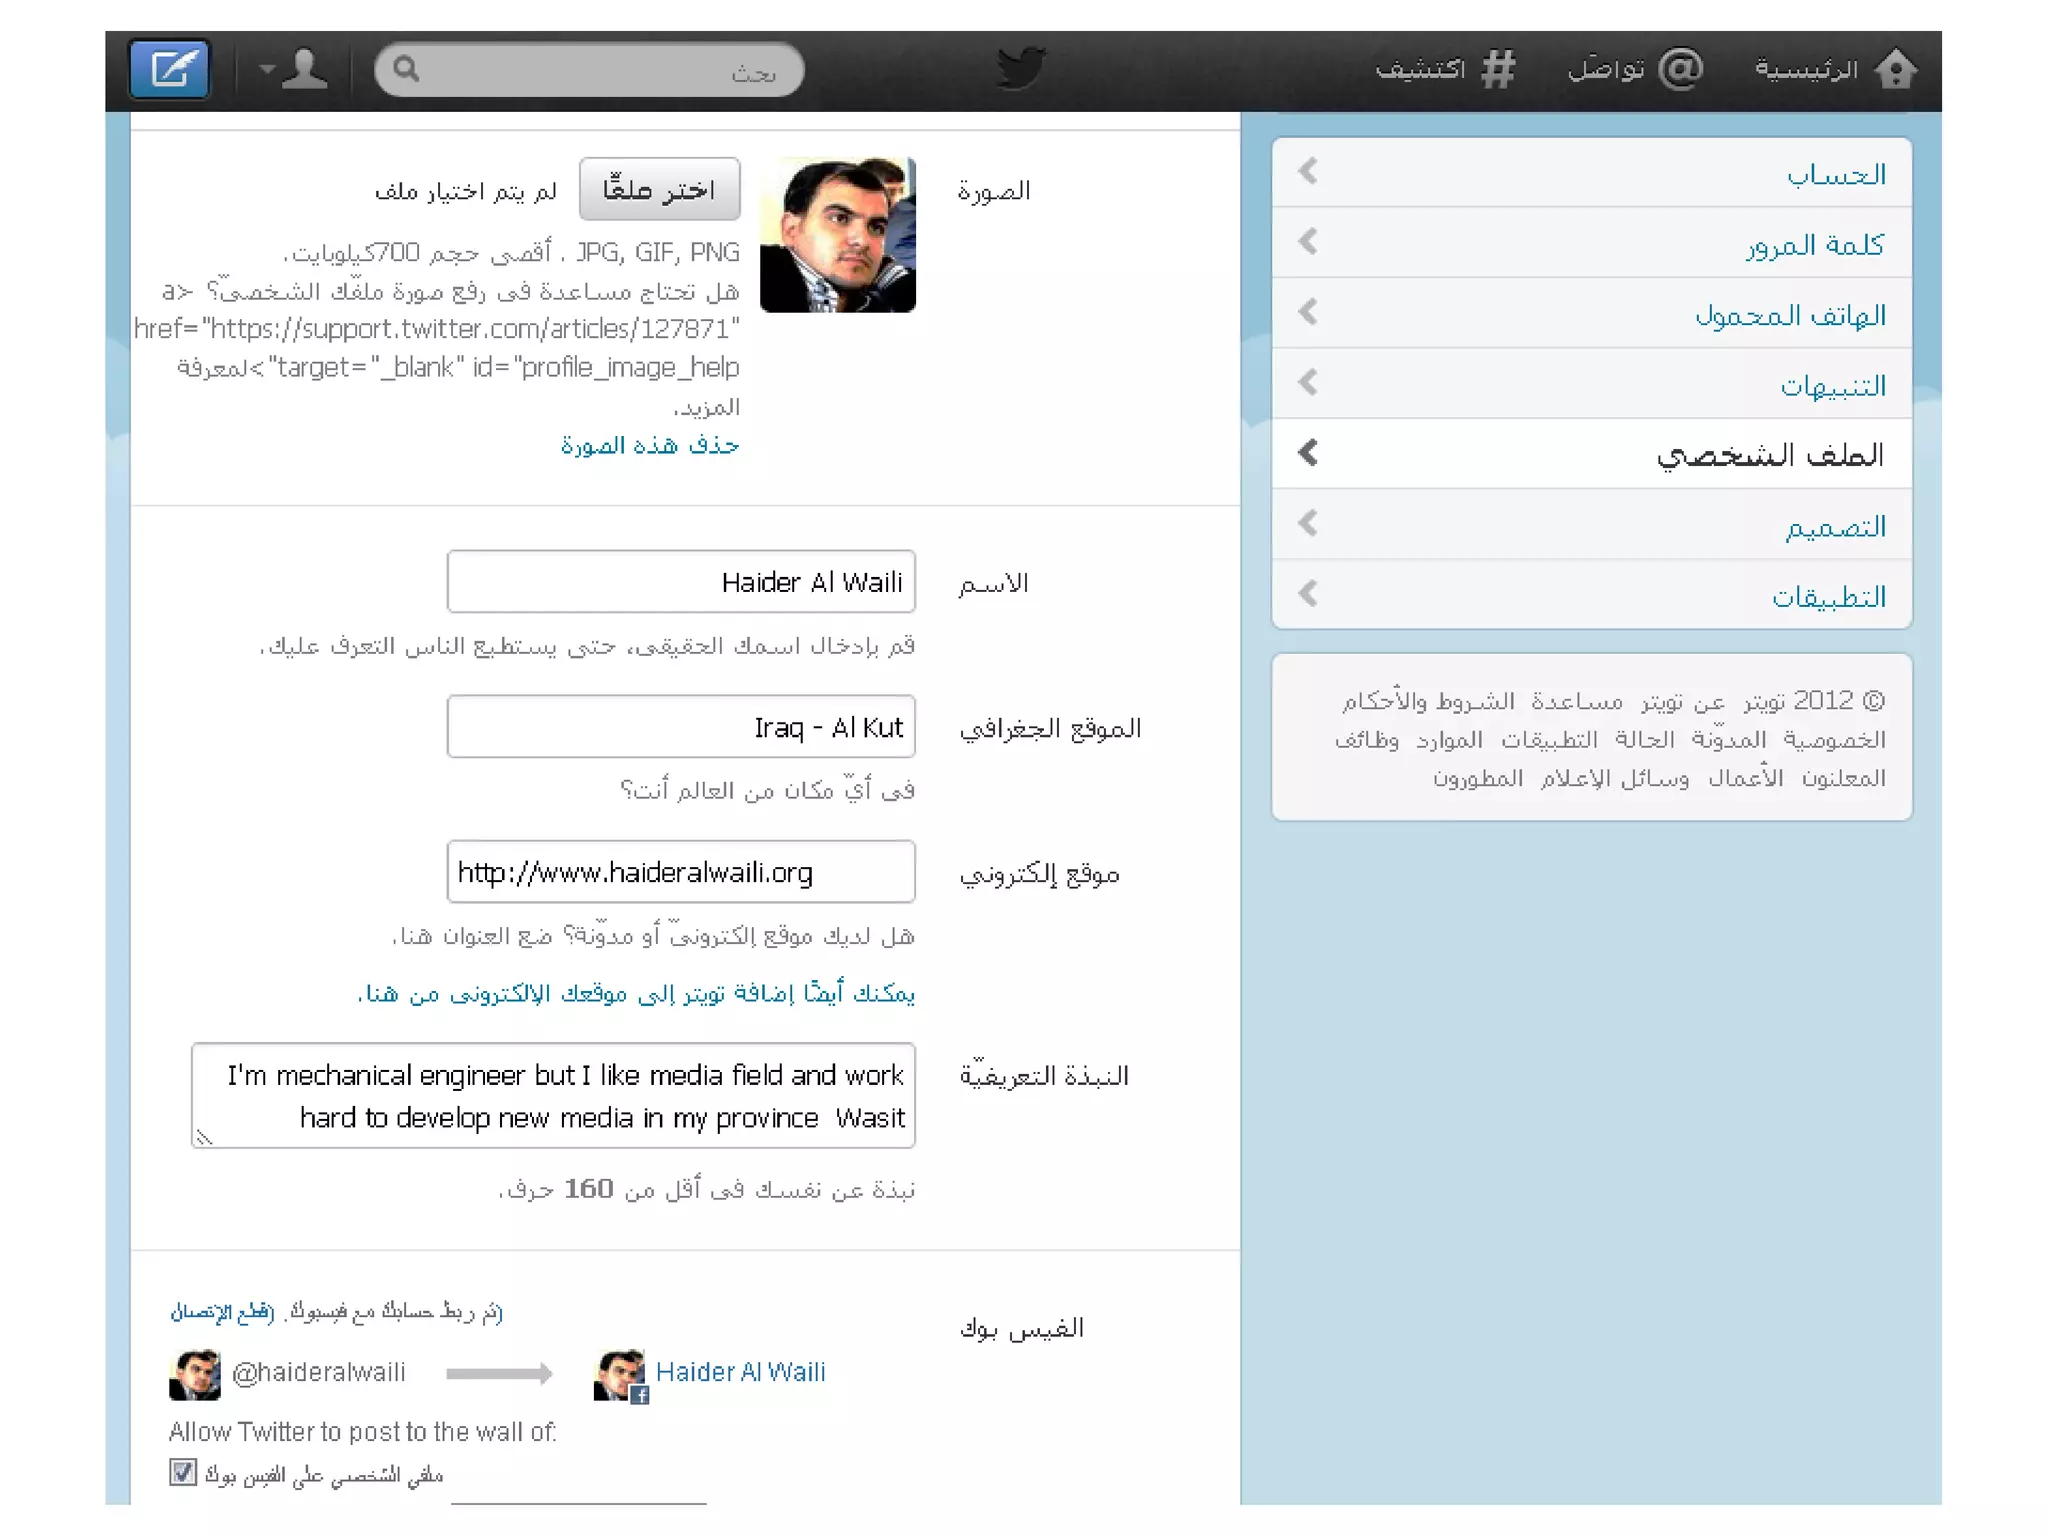Click the compose new tweet icon
Screen dimensions: 2048x1536
click(x=170, y=70)
